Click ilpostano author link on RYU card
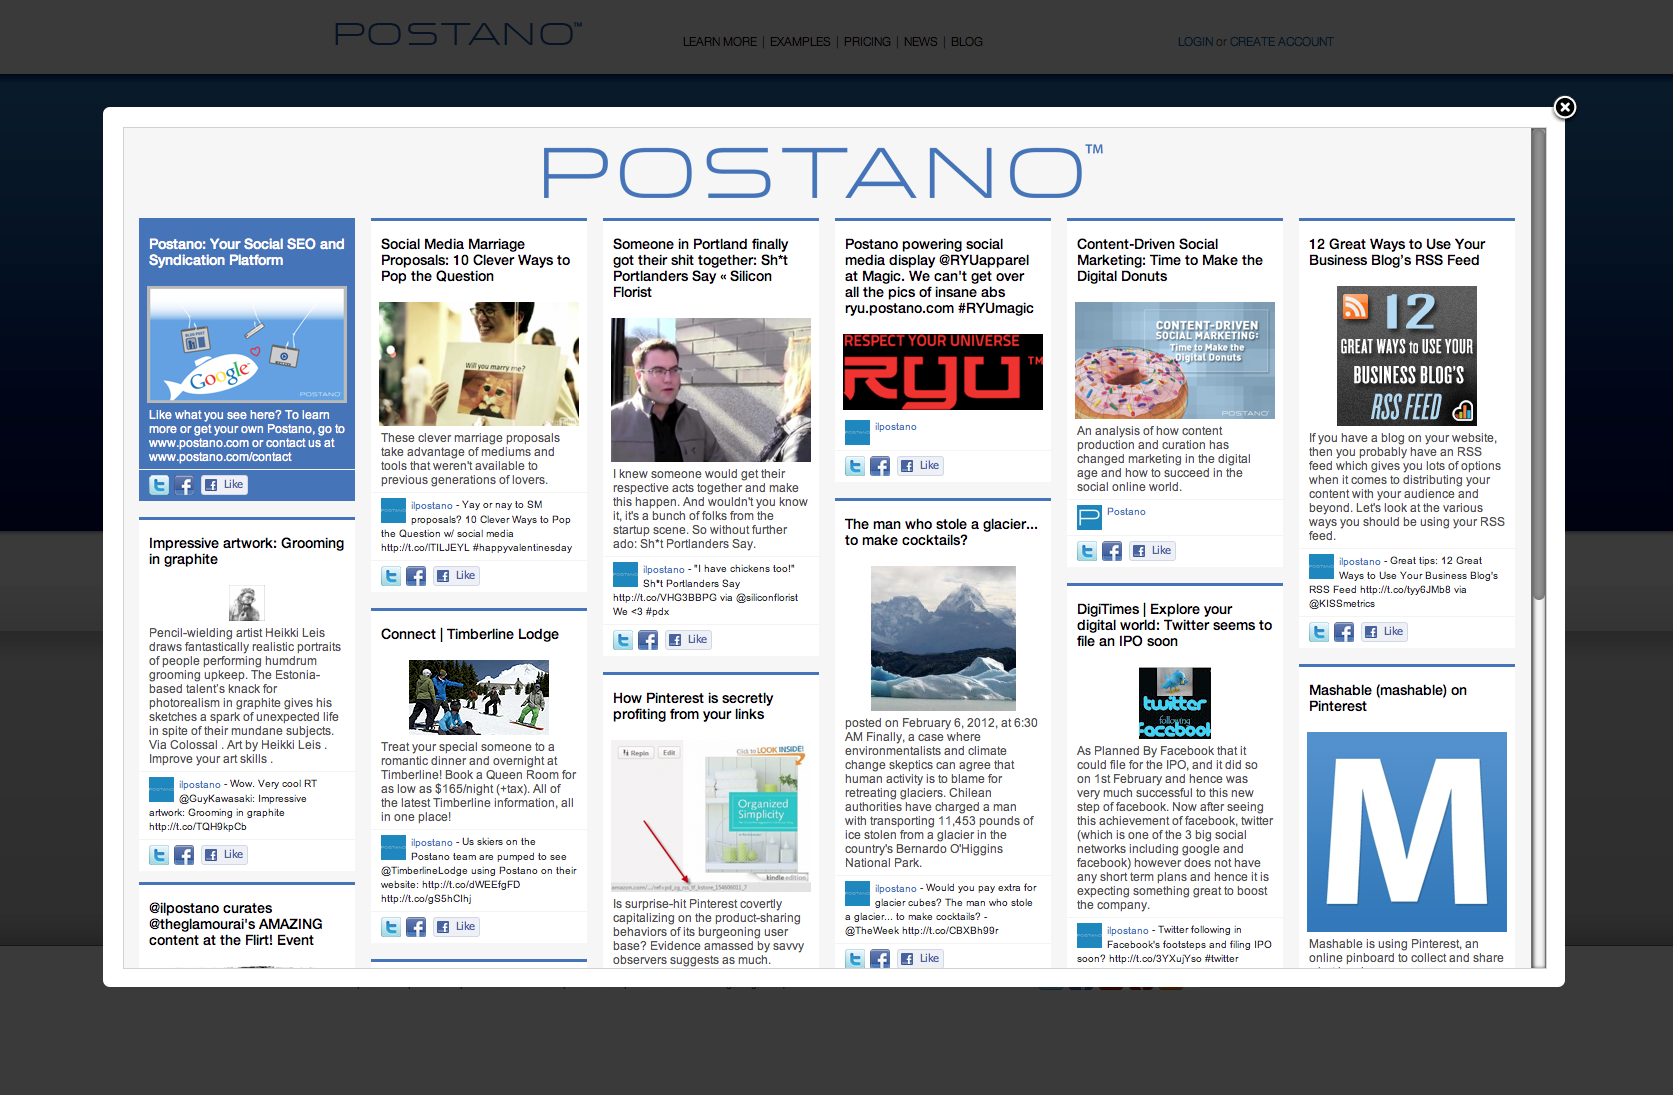 click(896, 427)
